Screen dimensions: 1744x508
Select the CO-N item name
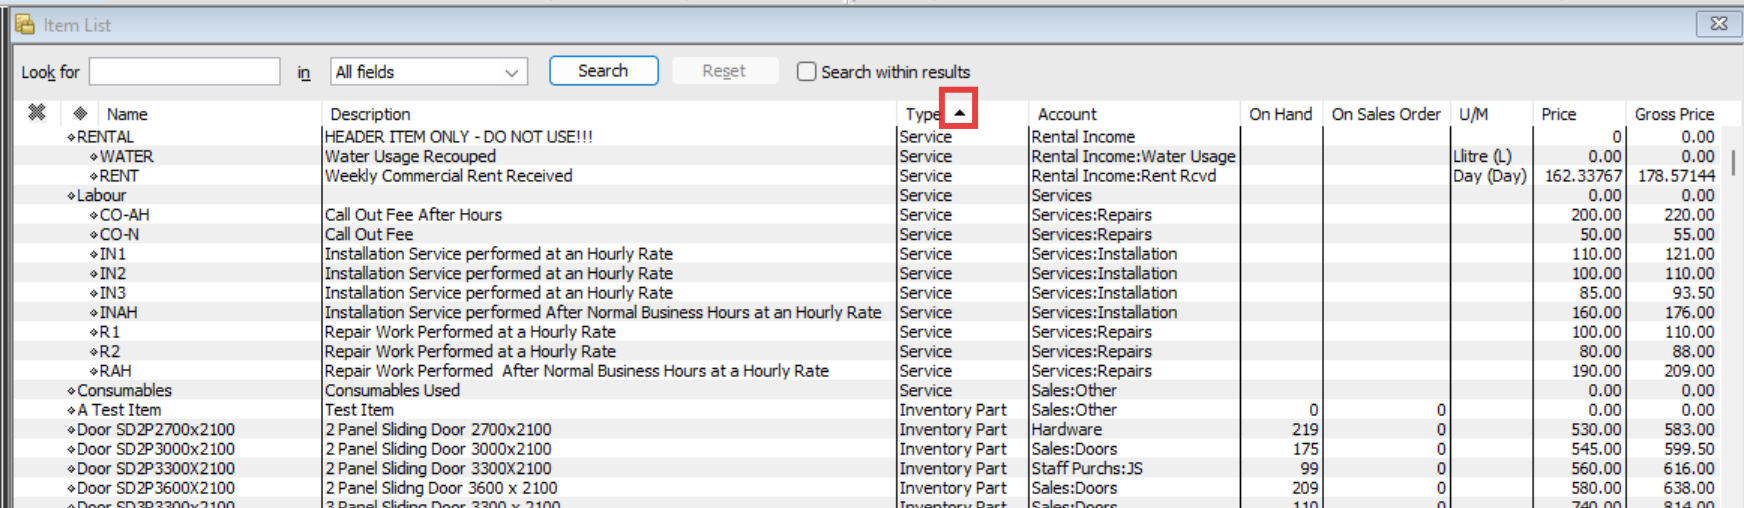(119, 235)
